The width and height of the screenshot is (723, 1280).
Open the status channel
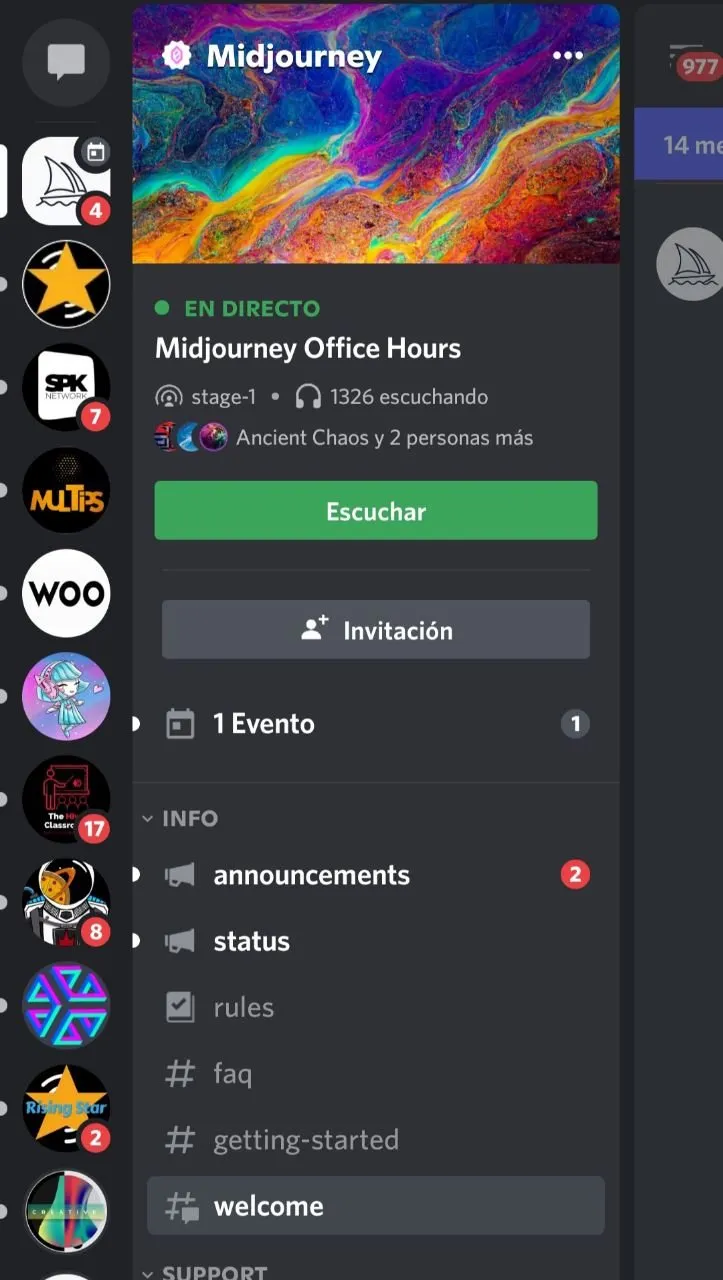pos(376,941)
